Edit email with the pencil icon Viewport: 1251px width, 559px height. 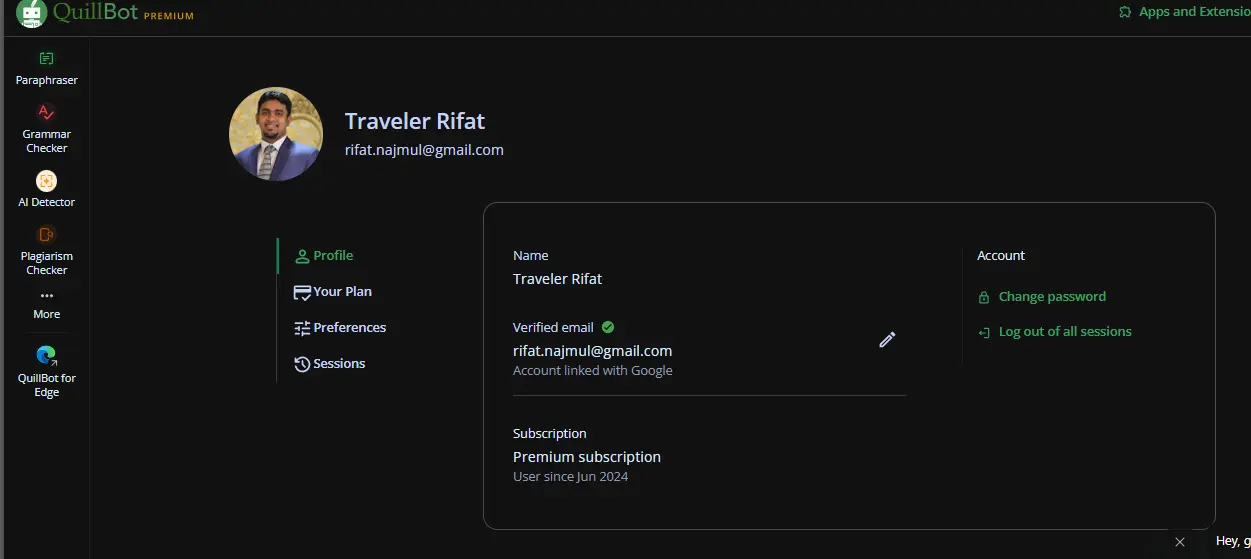pos(887,340)
